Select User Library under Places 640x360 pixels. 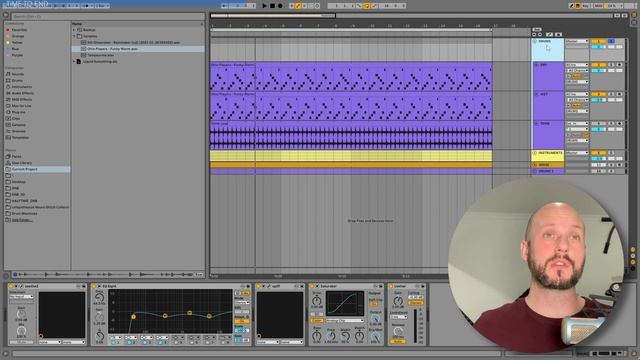[22, 163]
